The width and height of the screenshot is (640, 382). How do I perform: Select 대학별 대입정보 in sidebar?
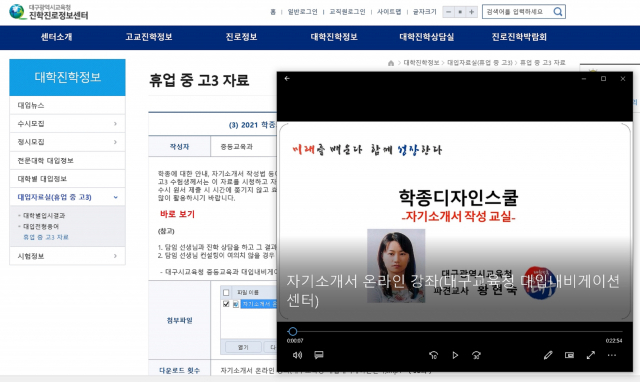(67, 179)
